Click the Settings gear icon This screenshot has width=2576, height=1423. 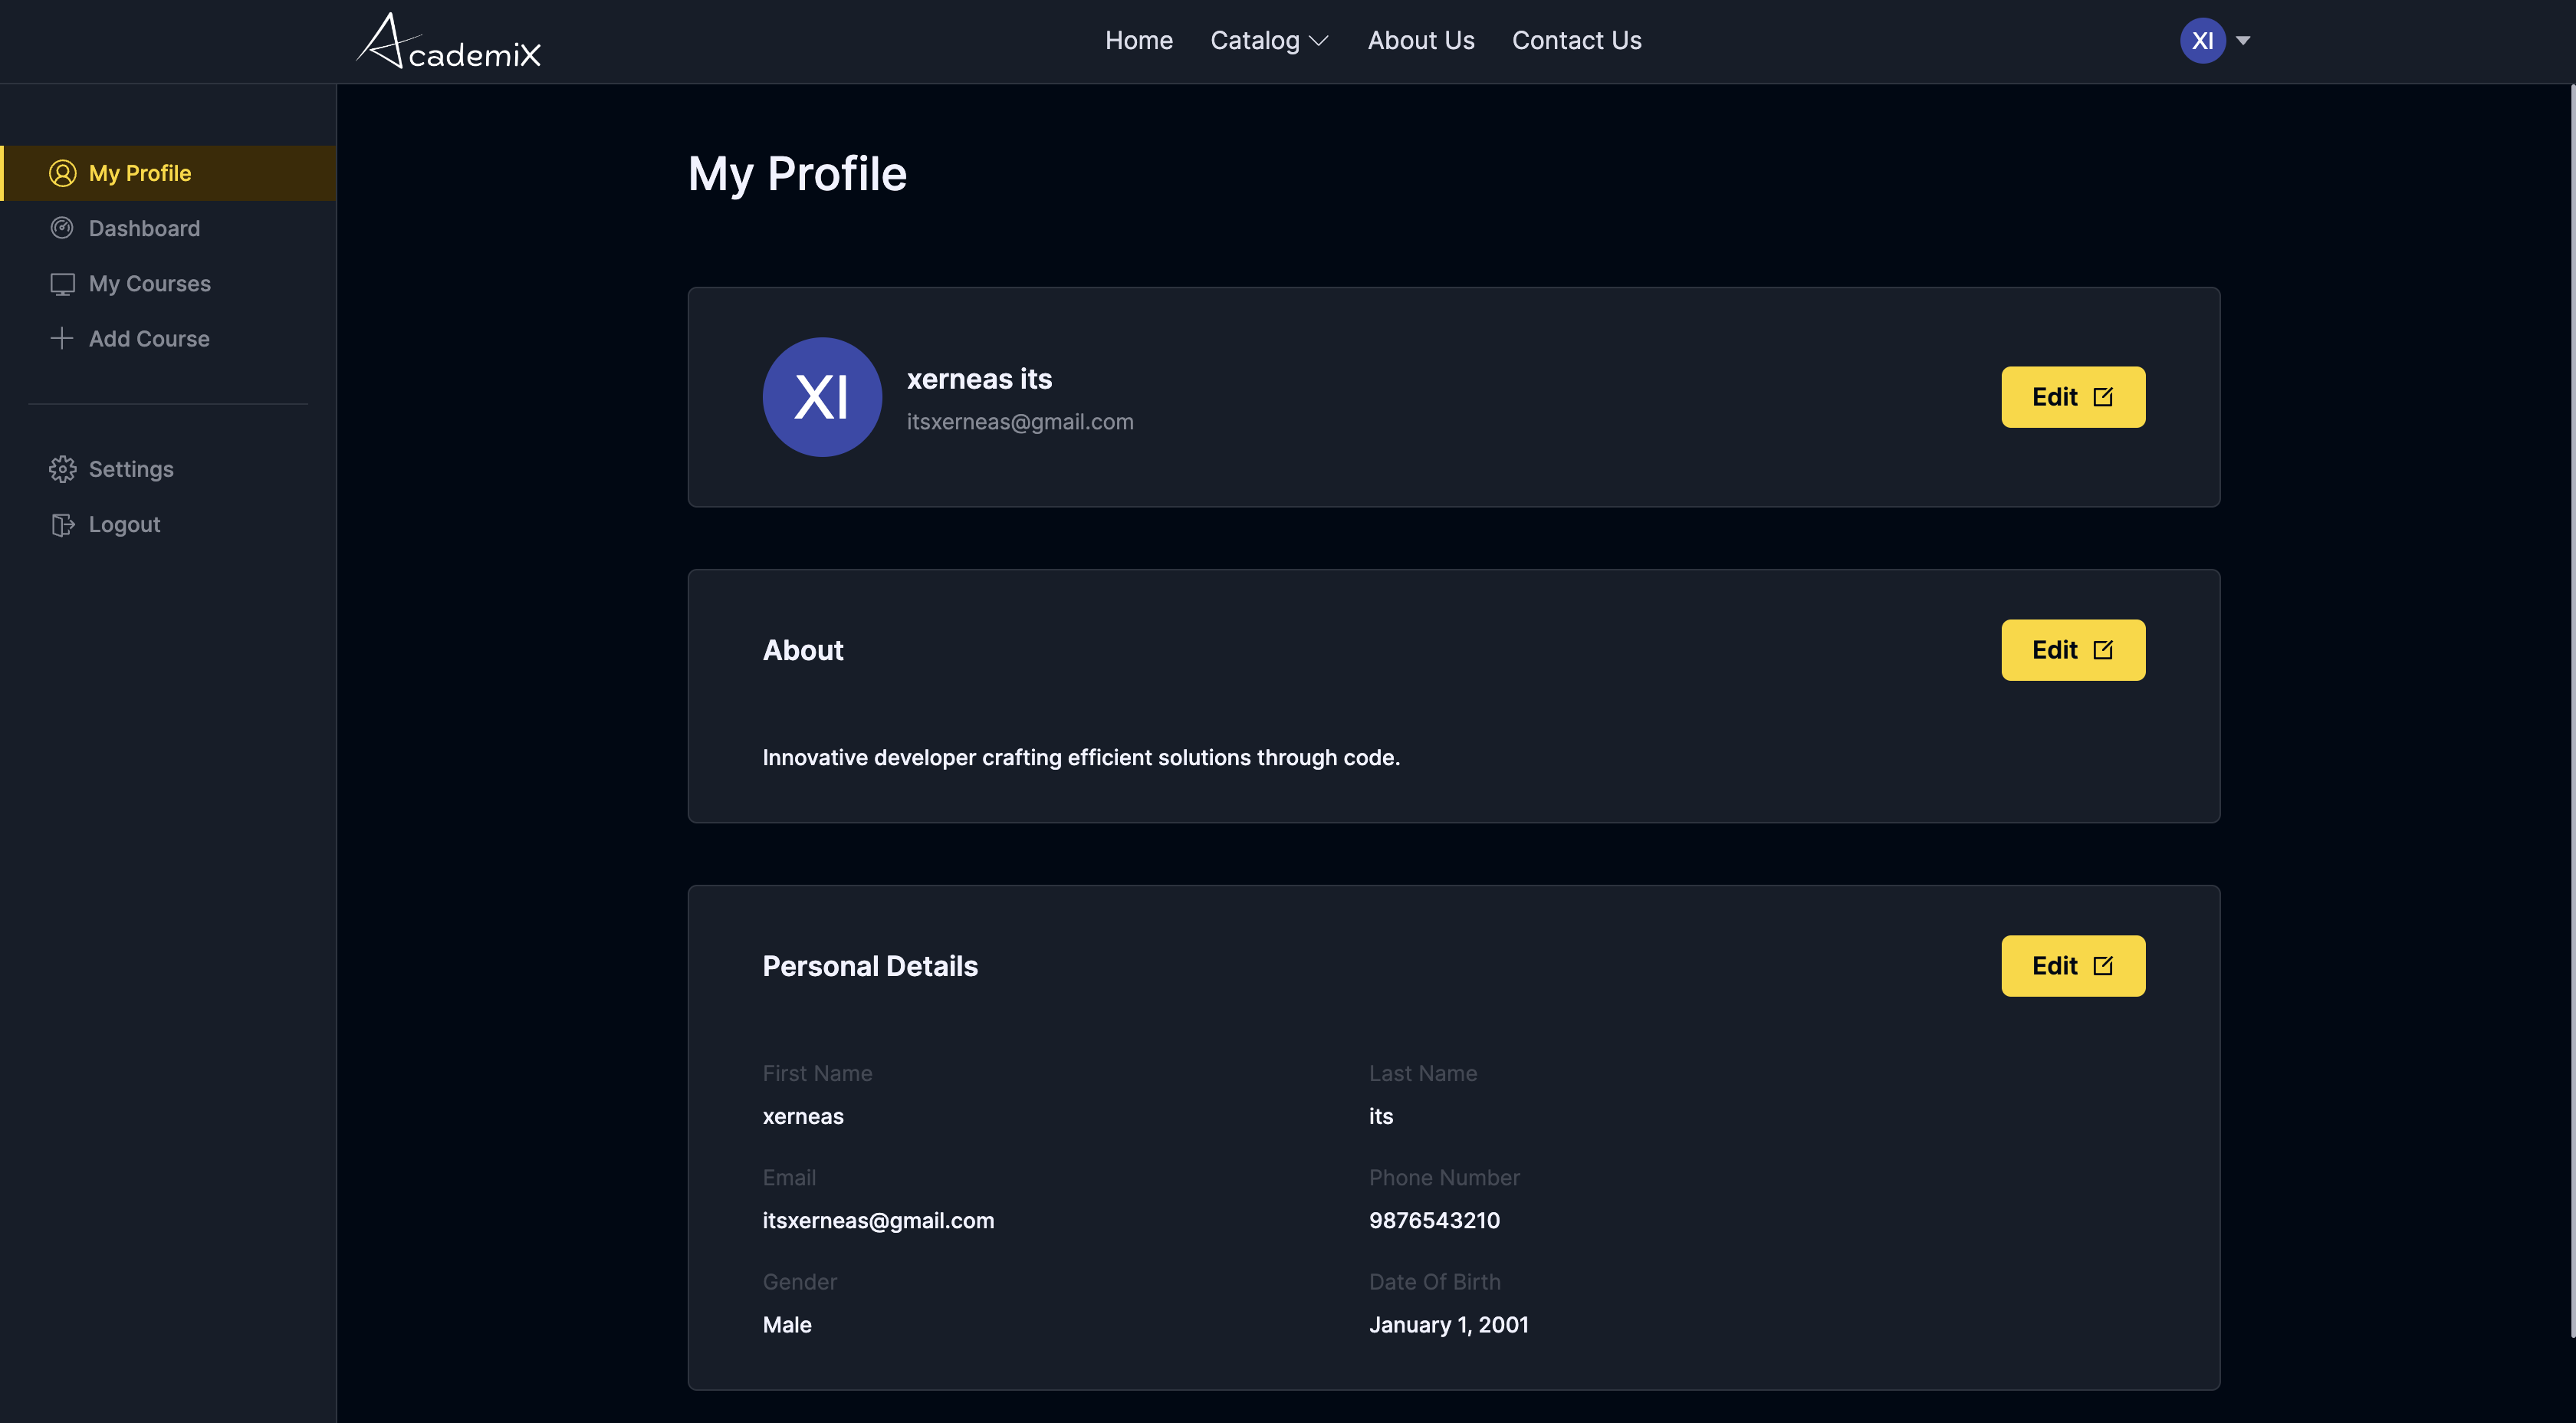62,469
